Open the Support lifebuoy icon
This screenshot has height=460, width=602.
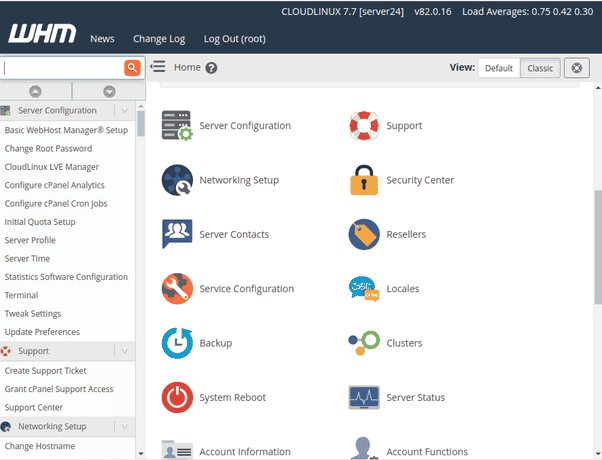(x=364, y=126)
